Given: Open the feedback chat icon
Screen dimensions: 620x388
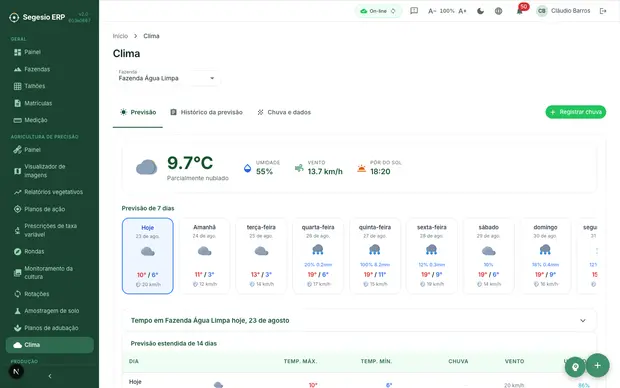Looking at the screenshot, I should (414, 11).
